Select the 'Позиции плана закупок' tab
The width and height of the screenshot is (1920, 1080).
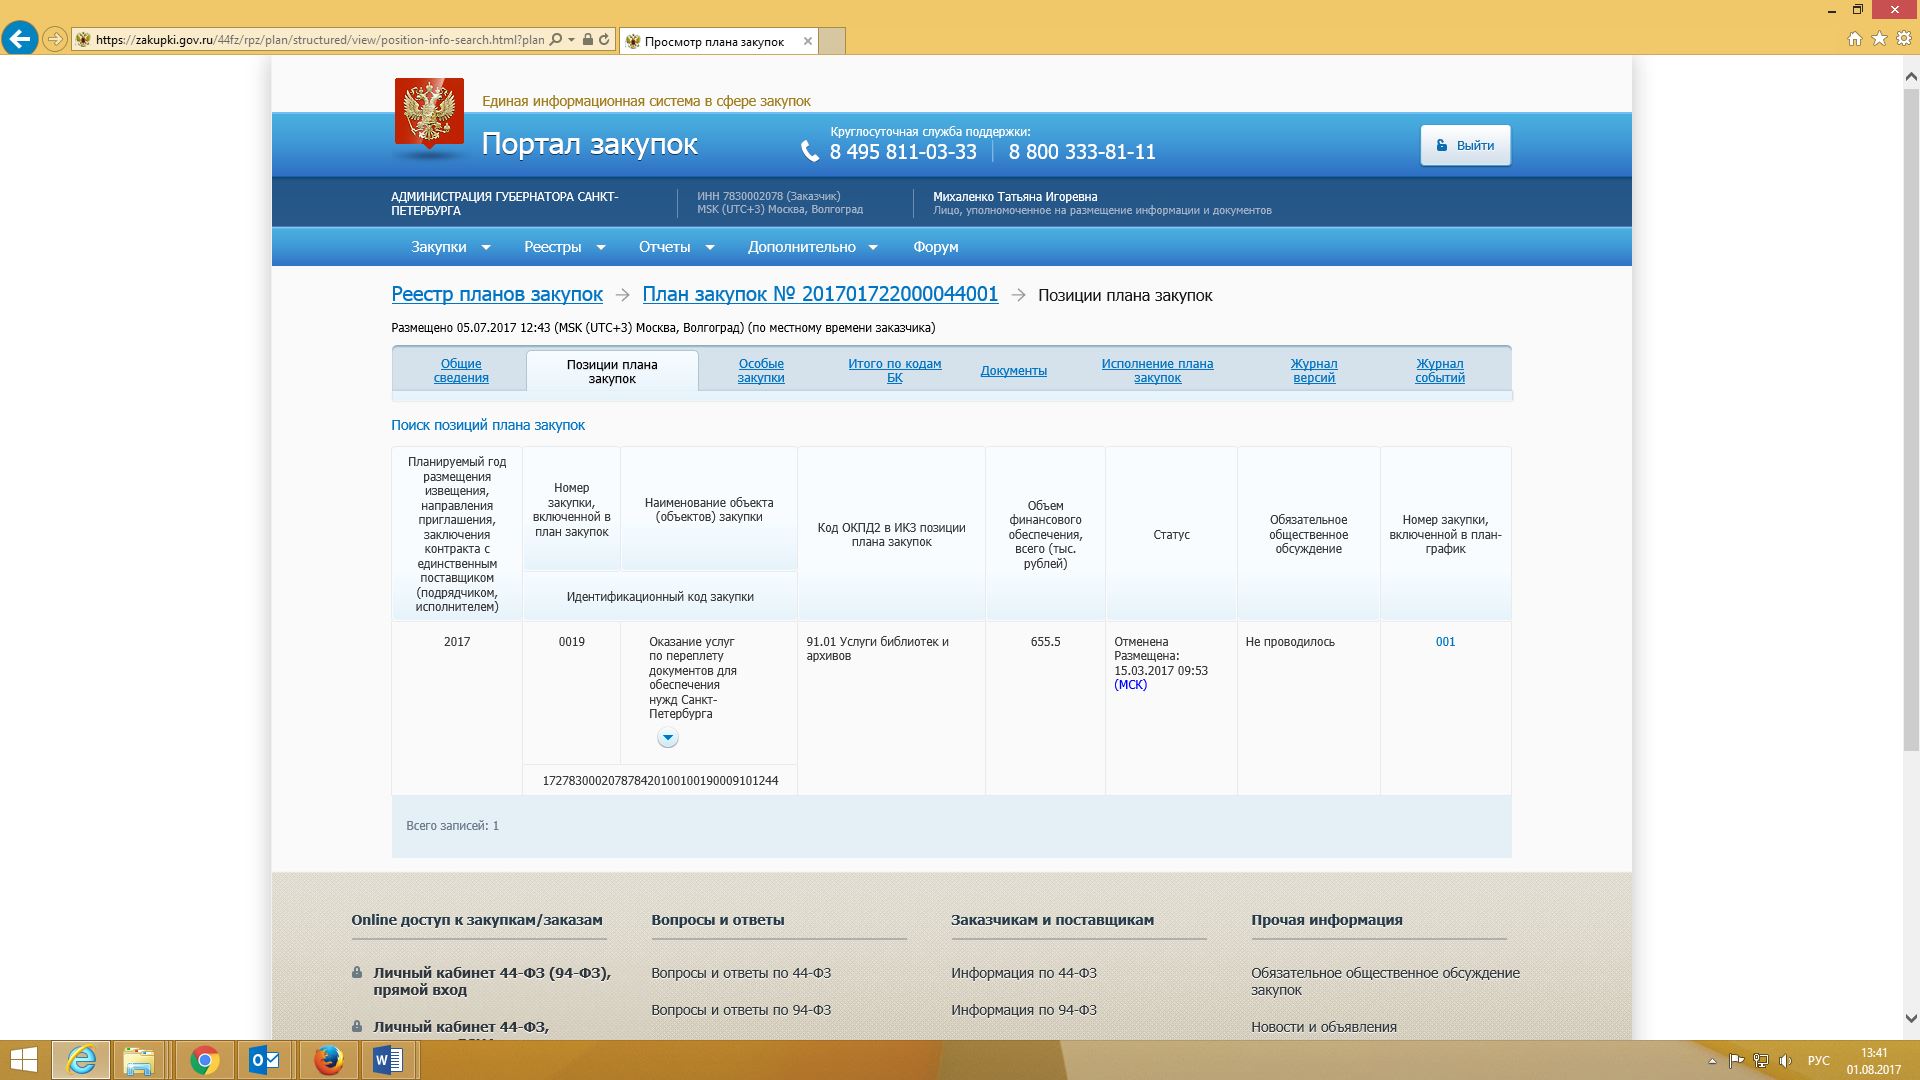[x=612, y=371]
